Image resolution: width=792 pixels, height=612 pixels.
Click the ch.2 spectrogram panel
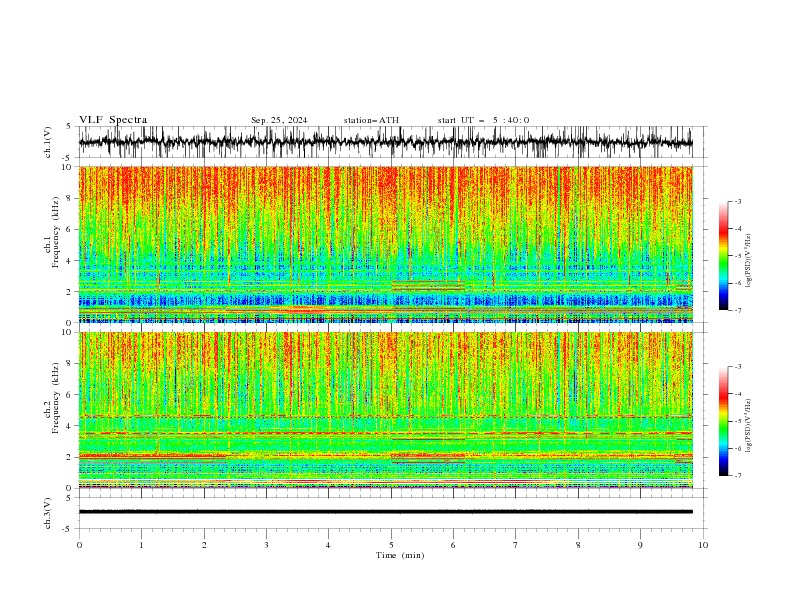tap(386, 410)
